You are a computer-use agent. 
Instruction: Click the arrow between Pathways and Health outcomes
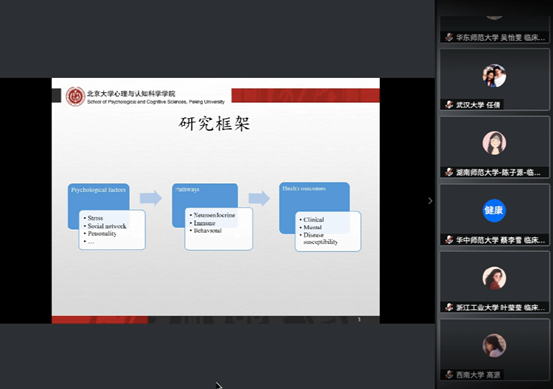259,198
